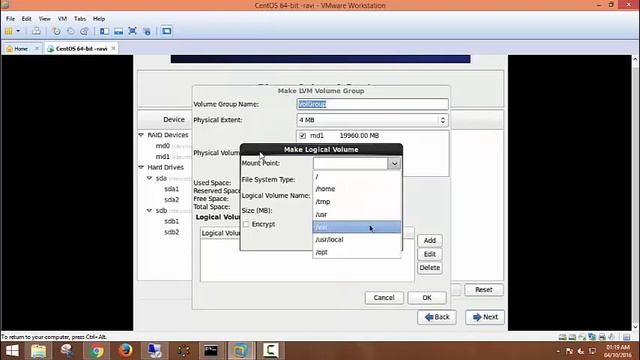Choose /usr from the mount point list

357,214
